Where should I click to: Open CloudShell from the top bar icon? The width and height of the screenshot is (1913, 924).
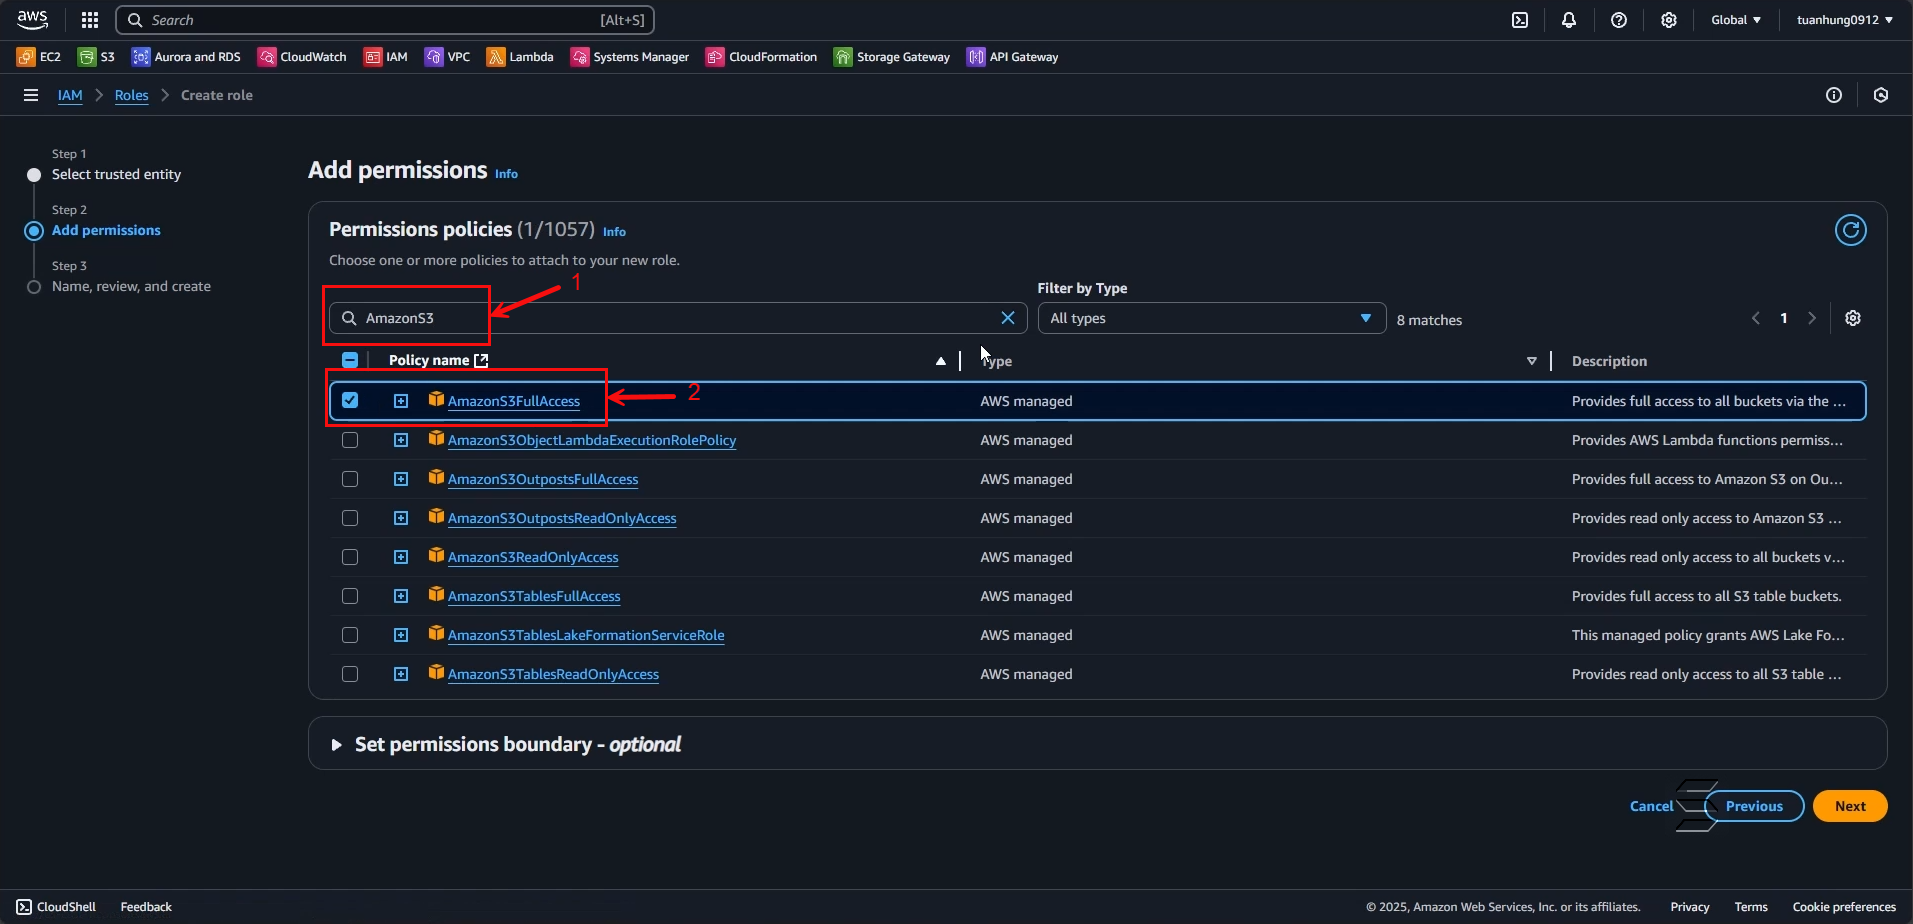point(1520,20)
